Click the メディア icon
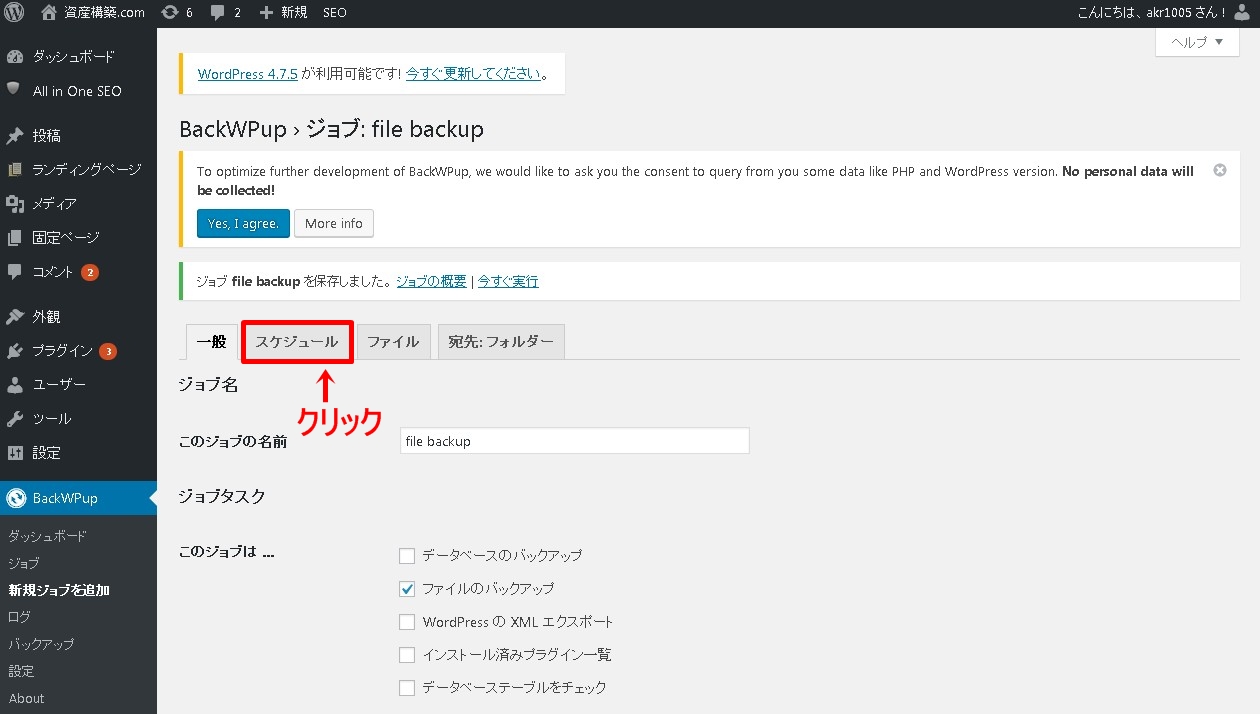Viewport: 1260px width, 714px height. pos(14,204)
